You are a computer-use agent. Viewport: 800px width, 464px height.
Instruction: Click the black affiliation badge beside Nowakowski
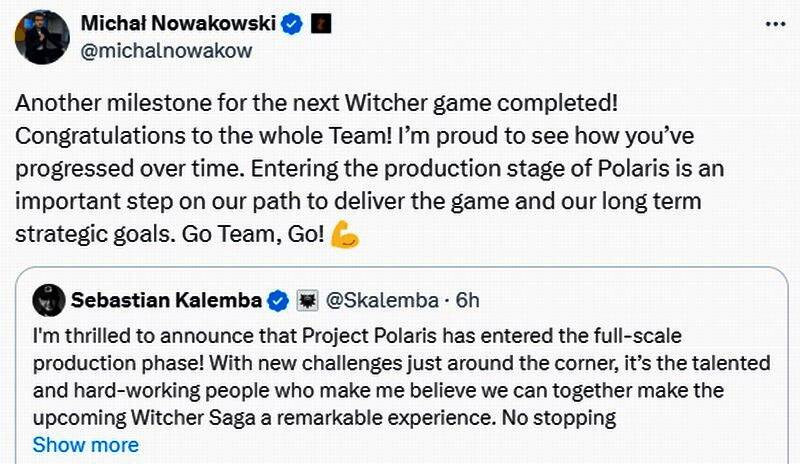pos(321,24)
